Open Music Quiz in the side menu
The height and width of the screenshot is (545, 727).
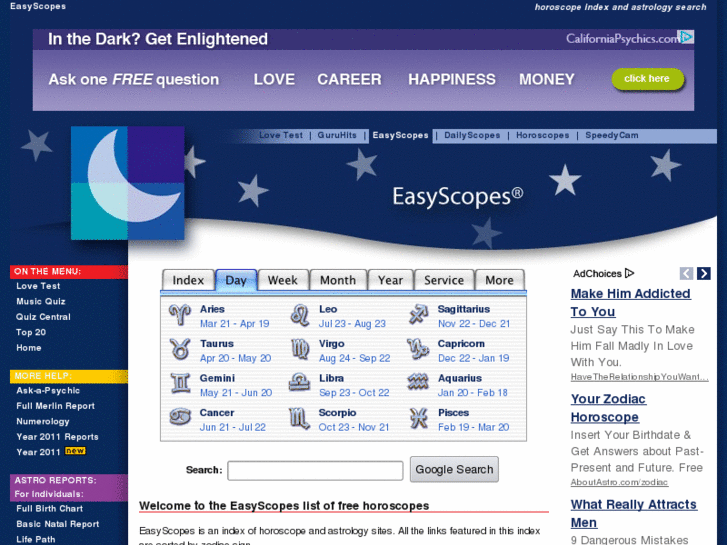pyautogui.click(x=41, y=301)
